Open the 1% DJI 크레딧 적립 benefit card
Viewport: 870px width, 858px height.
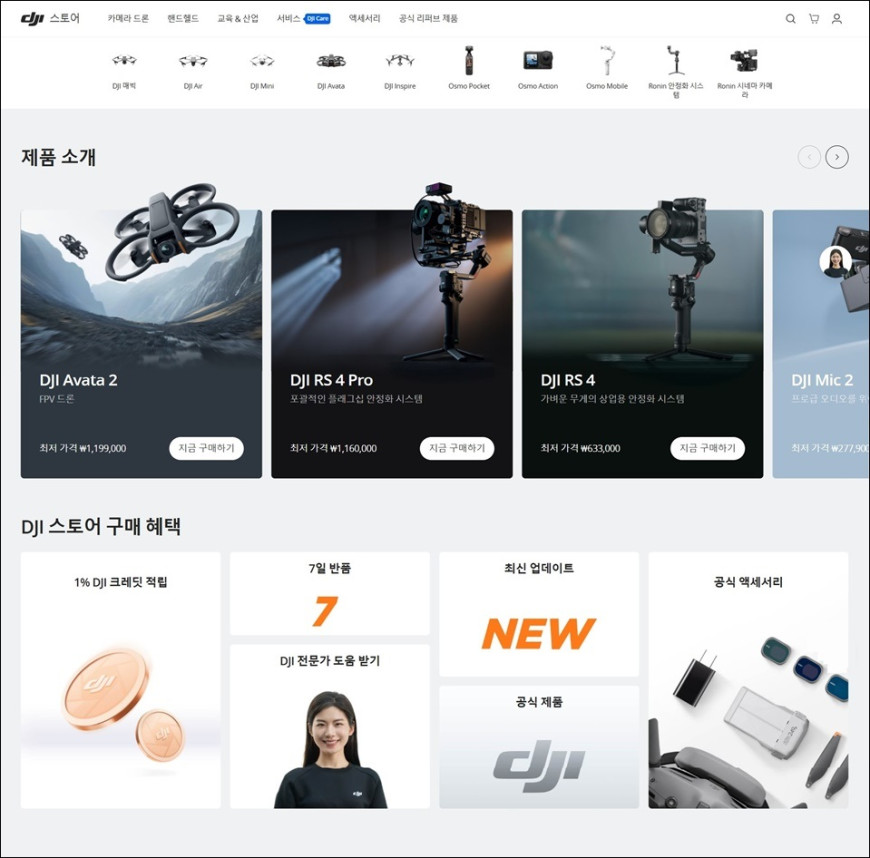click(x=121, y=680)
